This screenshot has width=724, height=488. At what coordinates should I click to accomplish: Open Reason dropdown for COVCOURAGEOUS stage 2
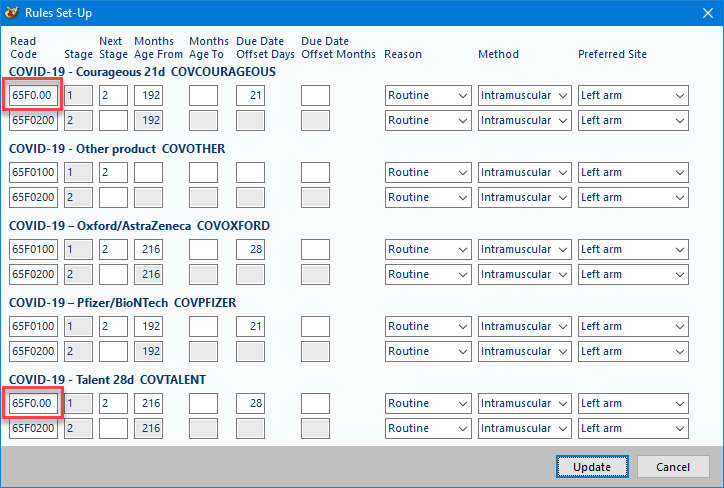tap(428, 120)
